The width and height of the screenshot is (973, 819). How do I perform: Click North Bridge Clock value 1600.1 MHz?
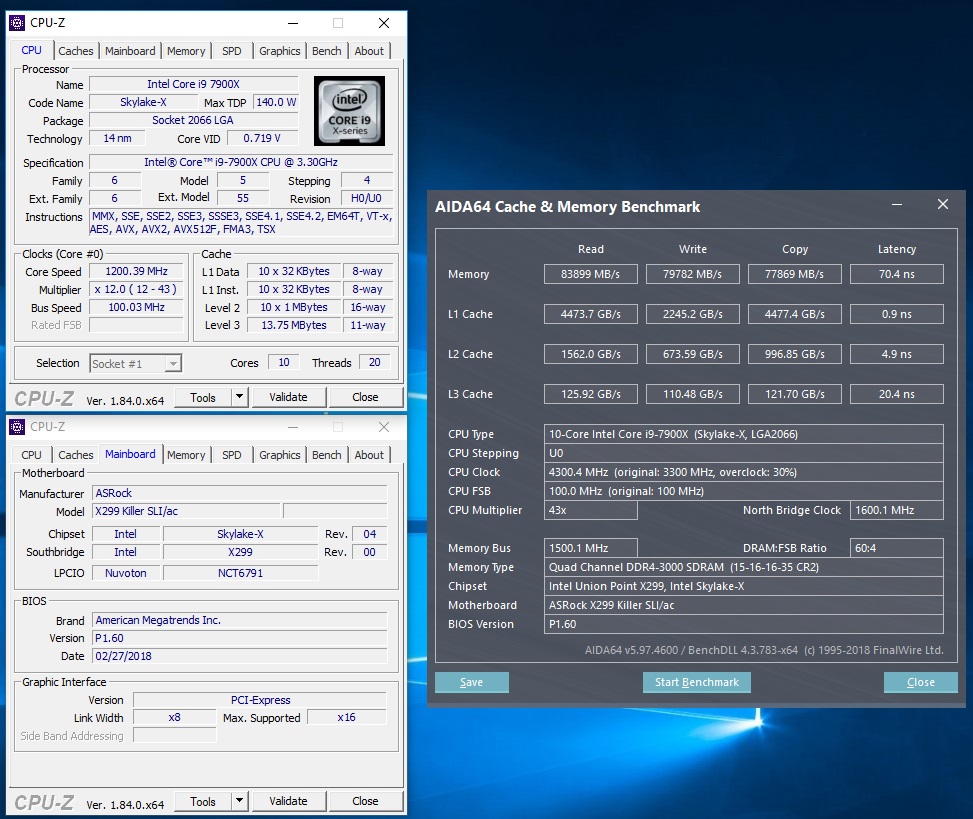897,510
